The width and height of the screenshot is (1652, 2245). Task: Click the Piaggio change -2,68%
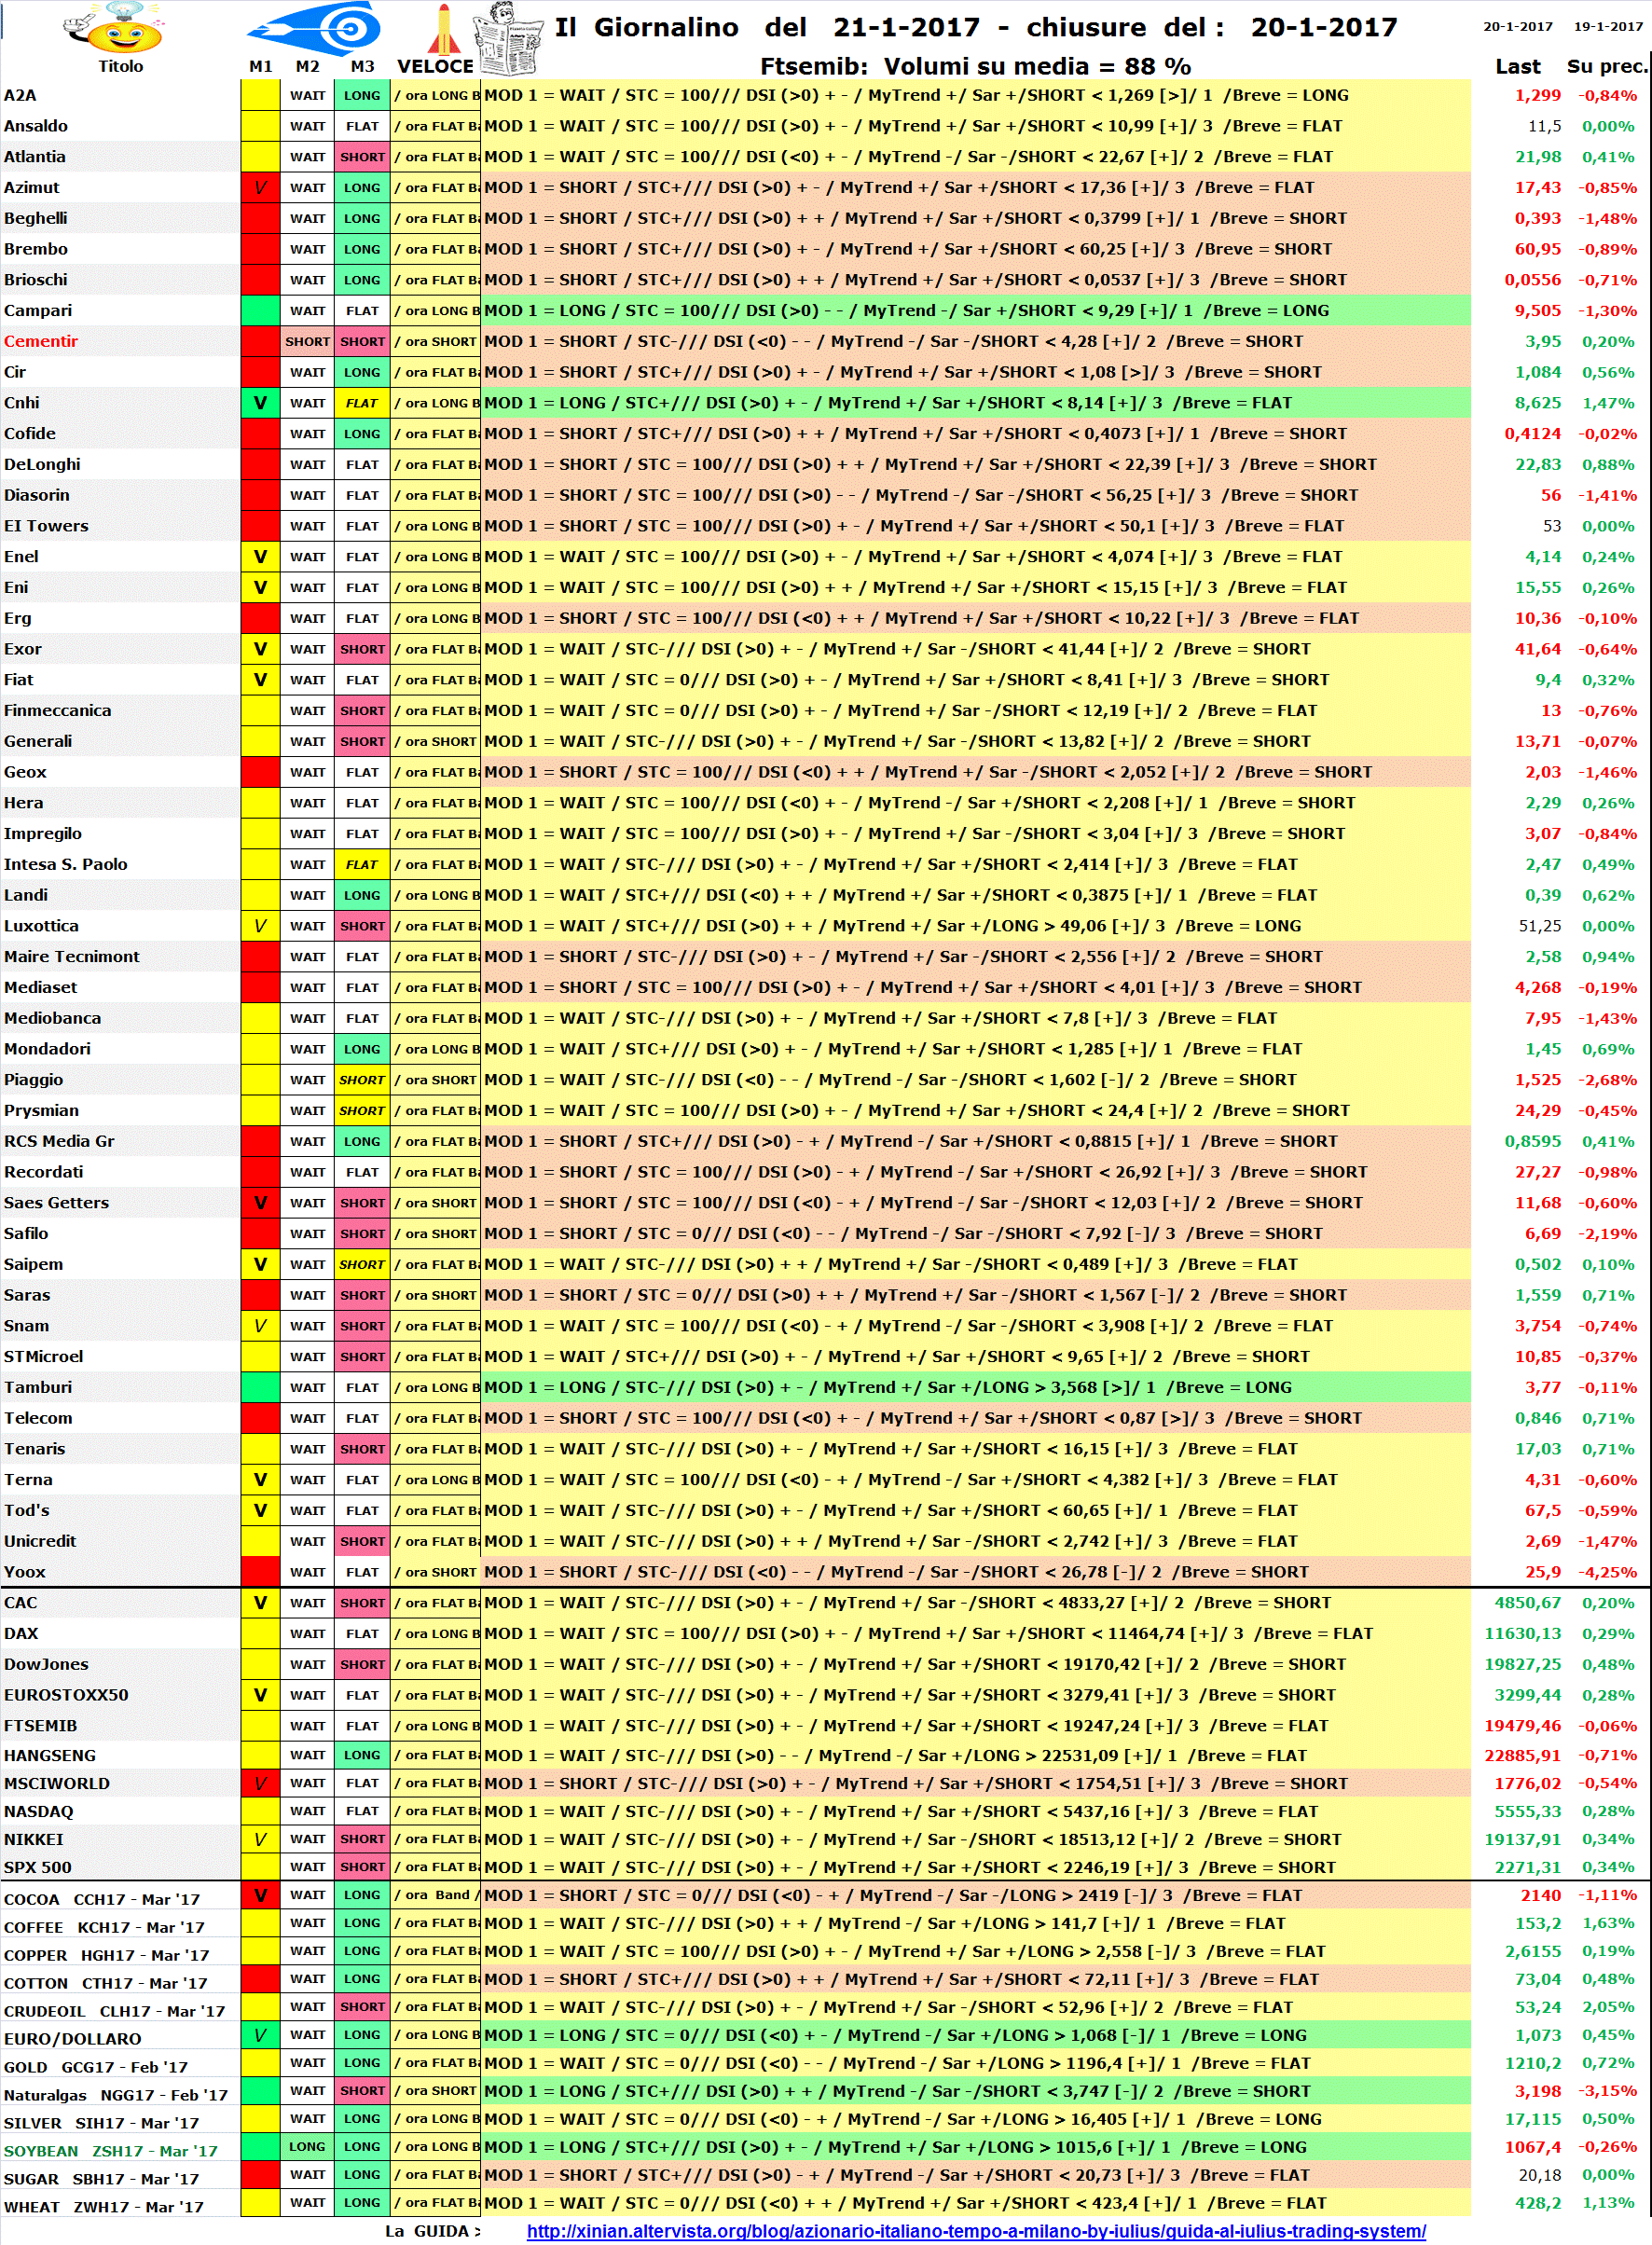point(1608,1080)
